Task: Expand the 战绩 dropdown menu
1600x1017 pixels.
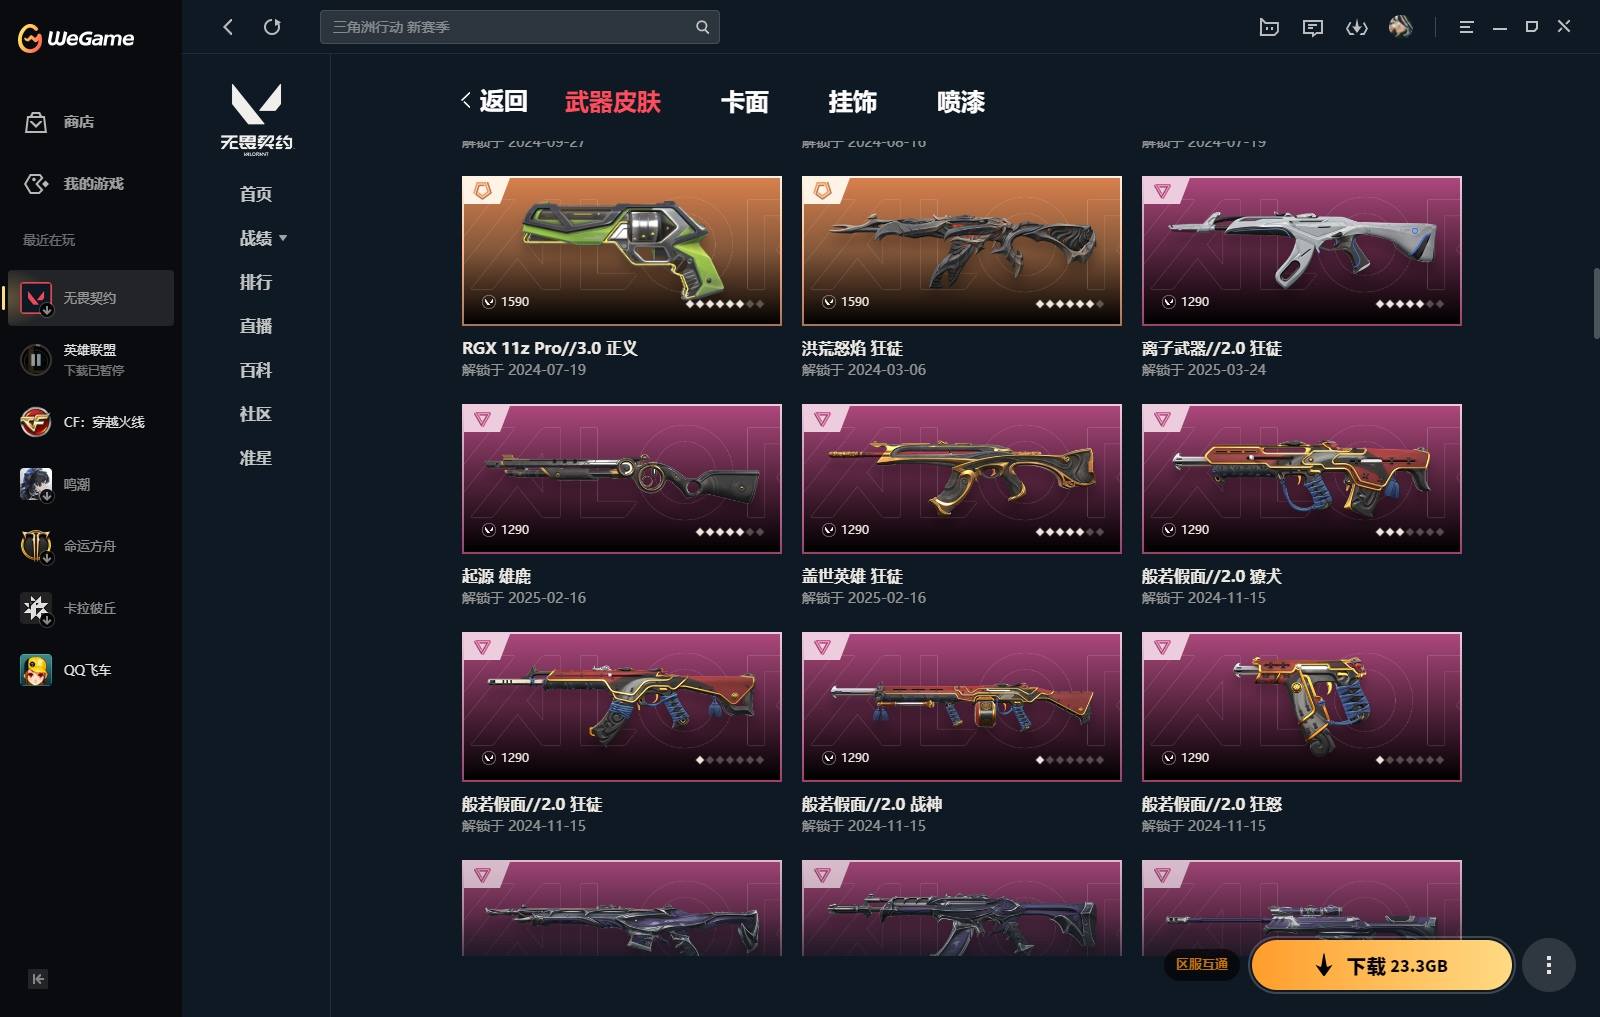Action: coord(263,238)
